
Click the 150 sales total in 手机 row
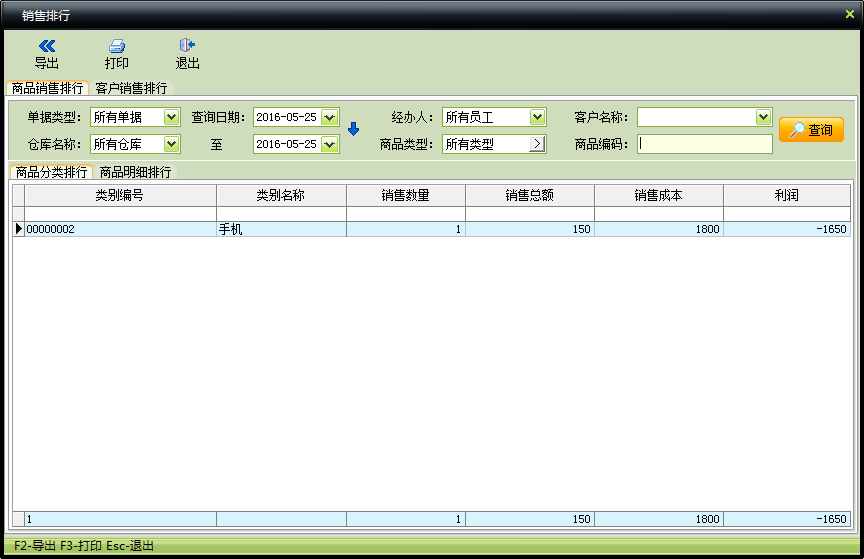click(530, 229)
